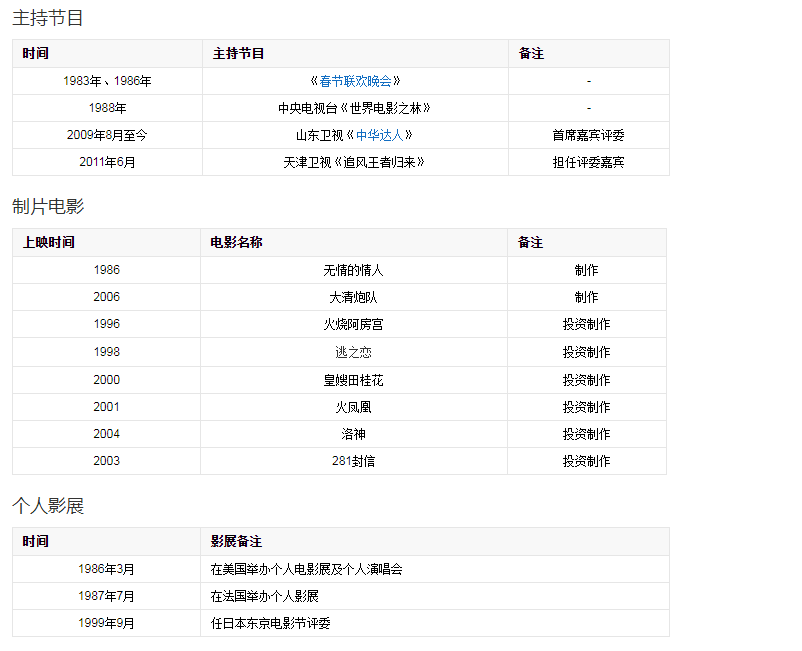Click the 在法国举办个人影展 entry
This screenshot has height=651, width=802.
point(264,596)
